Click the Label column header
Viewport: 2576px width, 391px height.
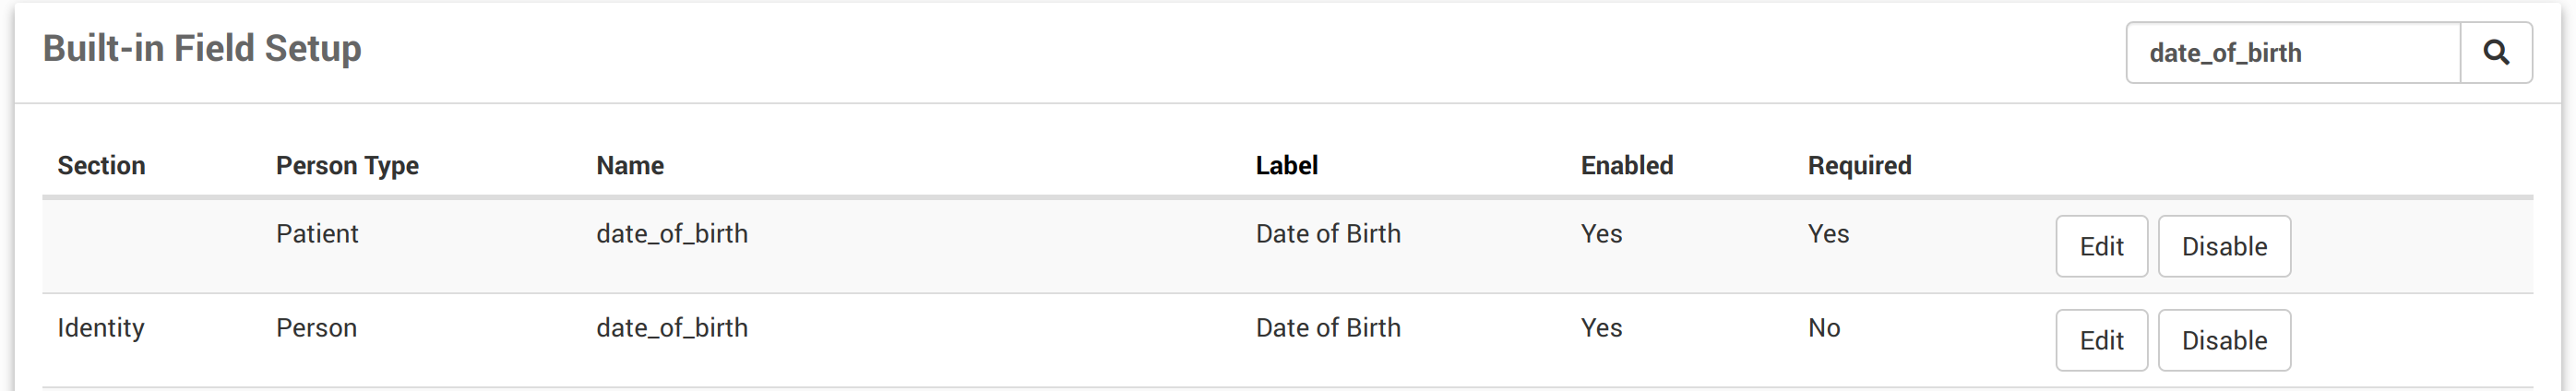[x=1286, y=165]
